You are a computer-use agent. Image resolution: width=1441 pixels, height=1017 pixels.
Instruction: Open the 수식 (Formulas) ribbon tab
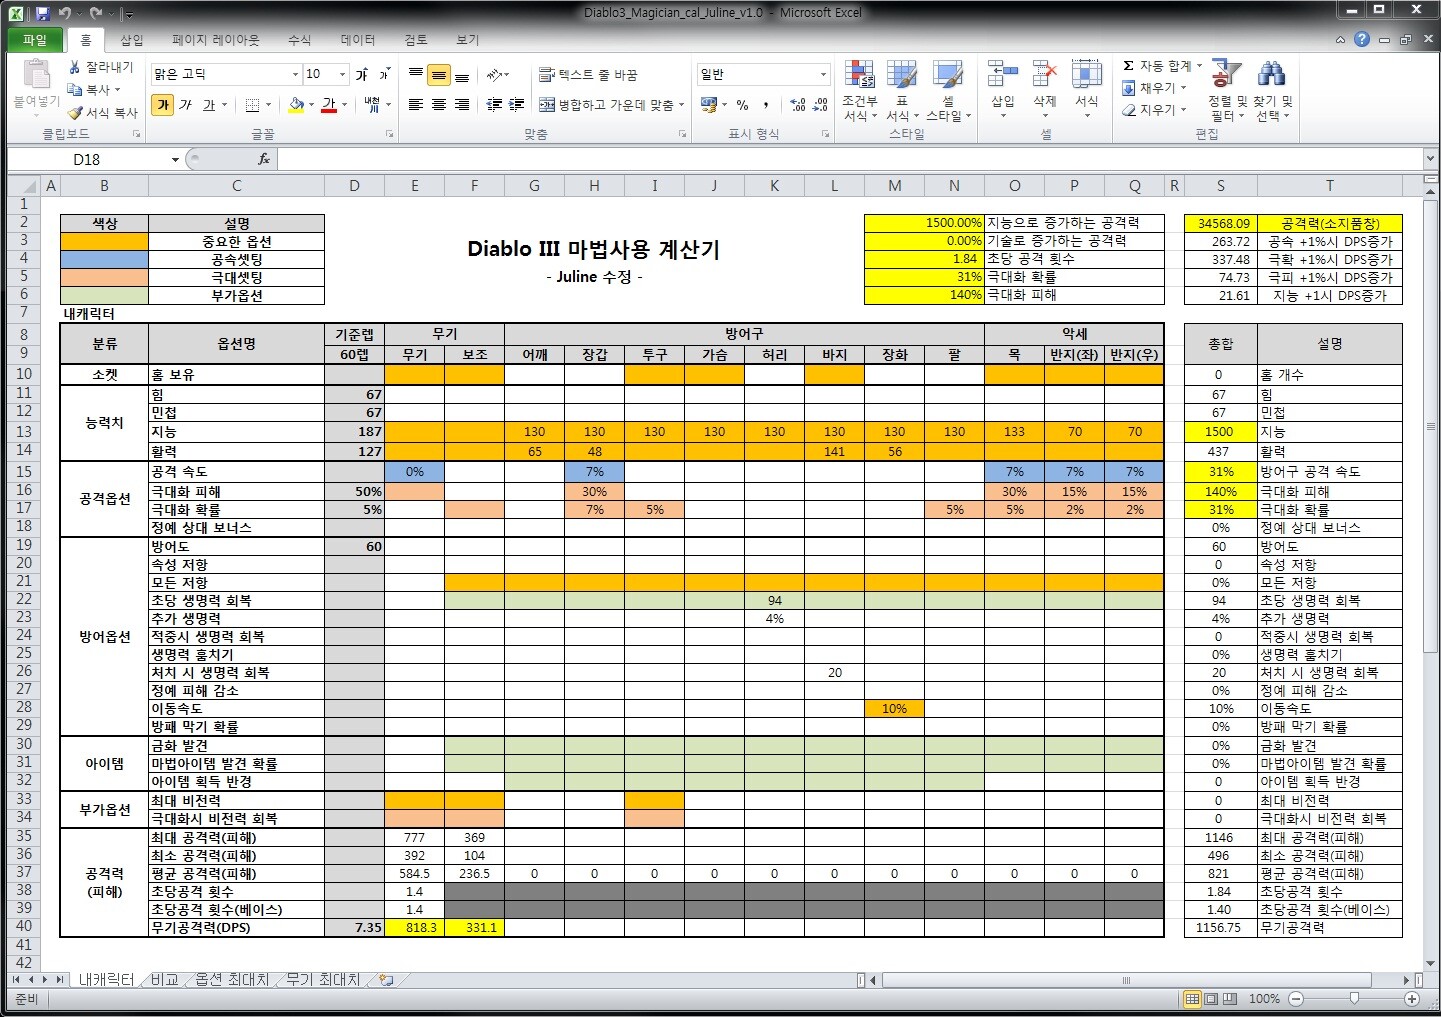click(299, 40)
